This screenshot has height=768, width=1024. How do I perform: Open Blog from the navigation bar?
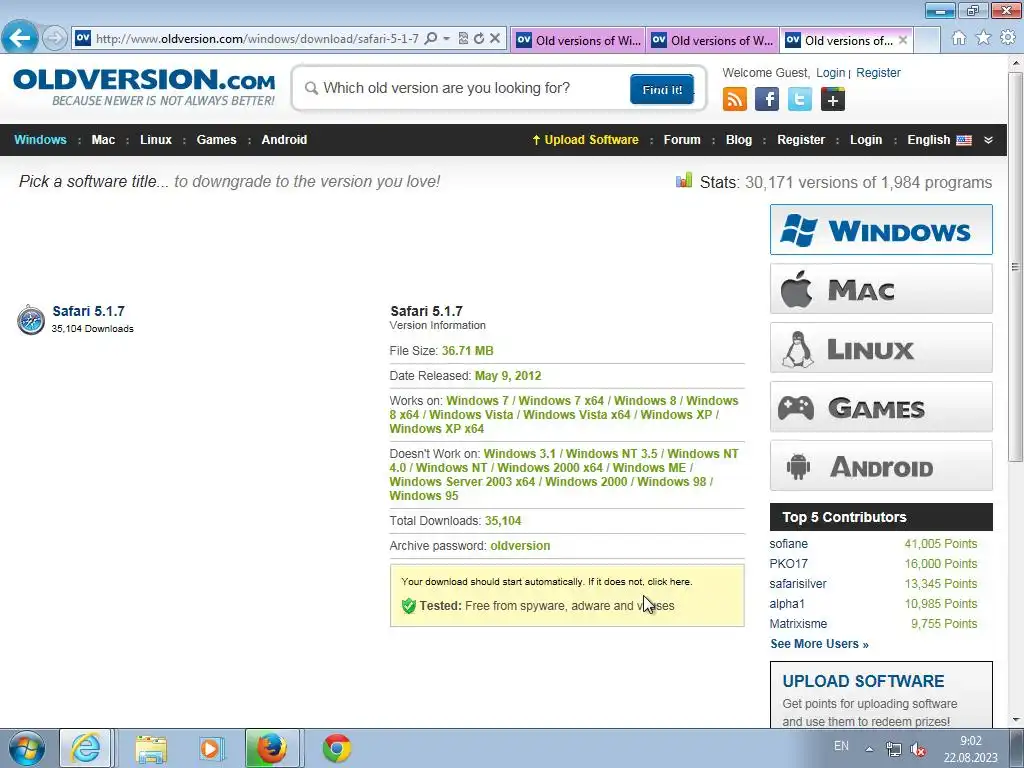click(x=739, y=140)
